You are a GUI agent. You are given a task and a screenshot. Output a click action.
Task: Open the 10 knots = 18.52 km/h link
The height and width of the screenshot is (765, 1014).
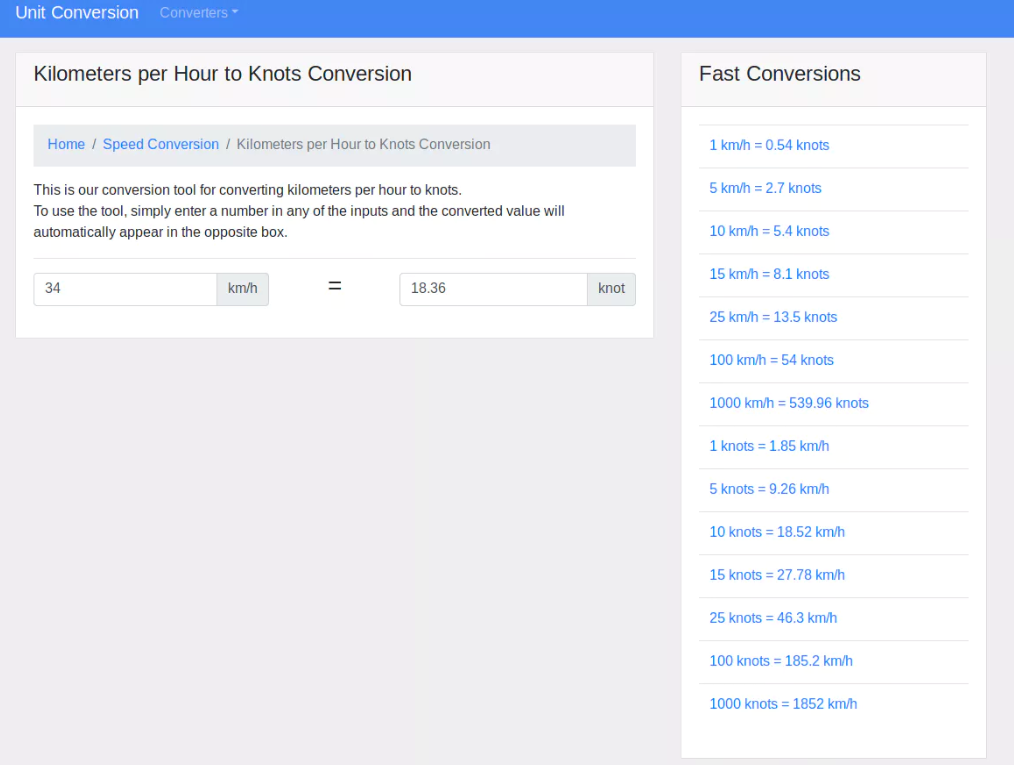[777, 532]
